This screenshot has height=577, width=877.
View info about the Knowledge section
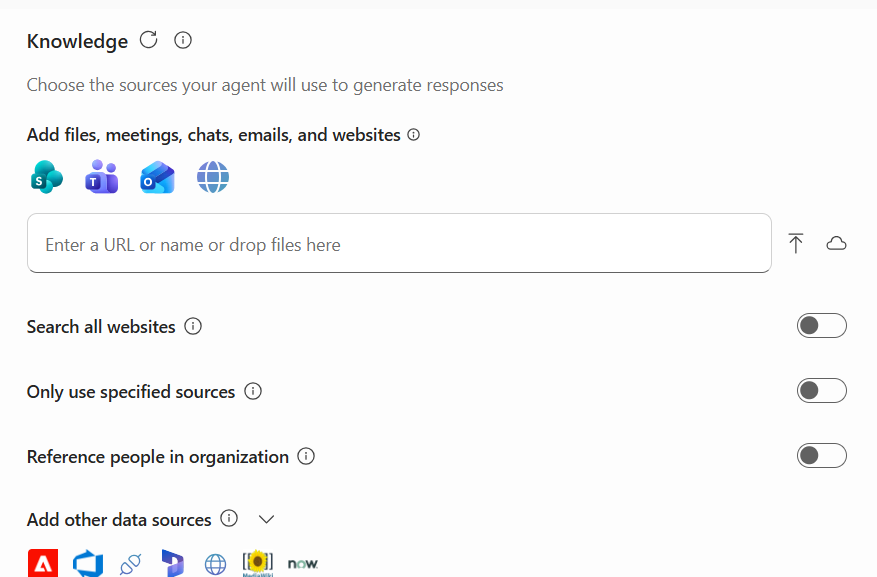tap(182, 40)
